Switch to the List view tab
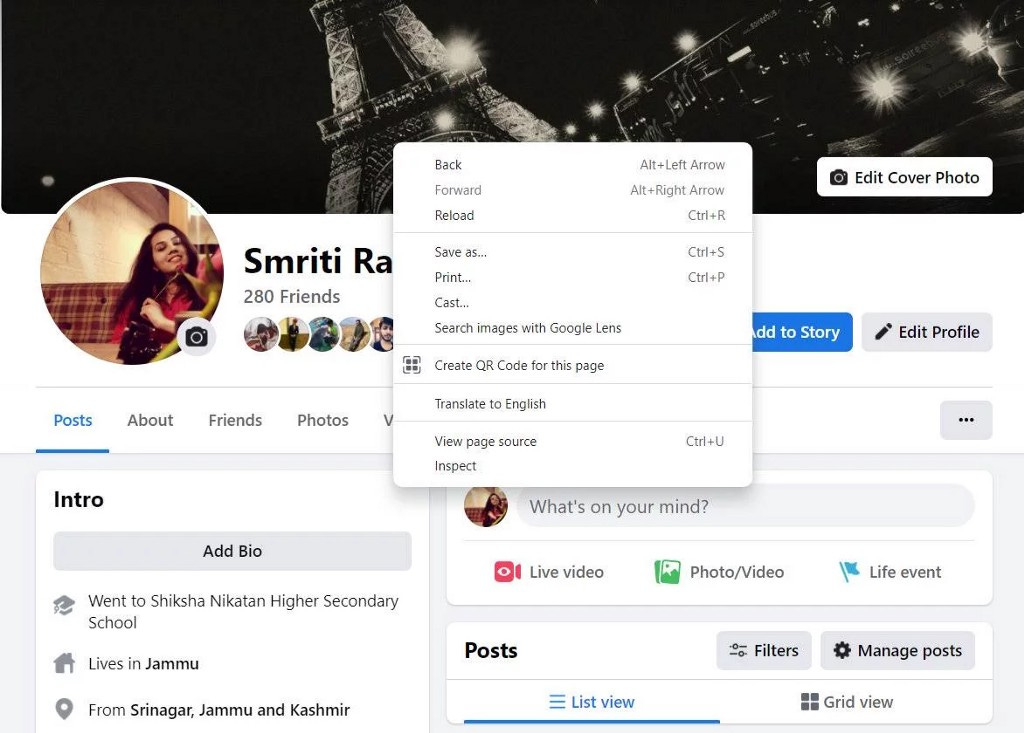Image resolution: width=1024 pixels, height=733 pixels. click(x=592, y=702)
